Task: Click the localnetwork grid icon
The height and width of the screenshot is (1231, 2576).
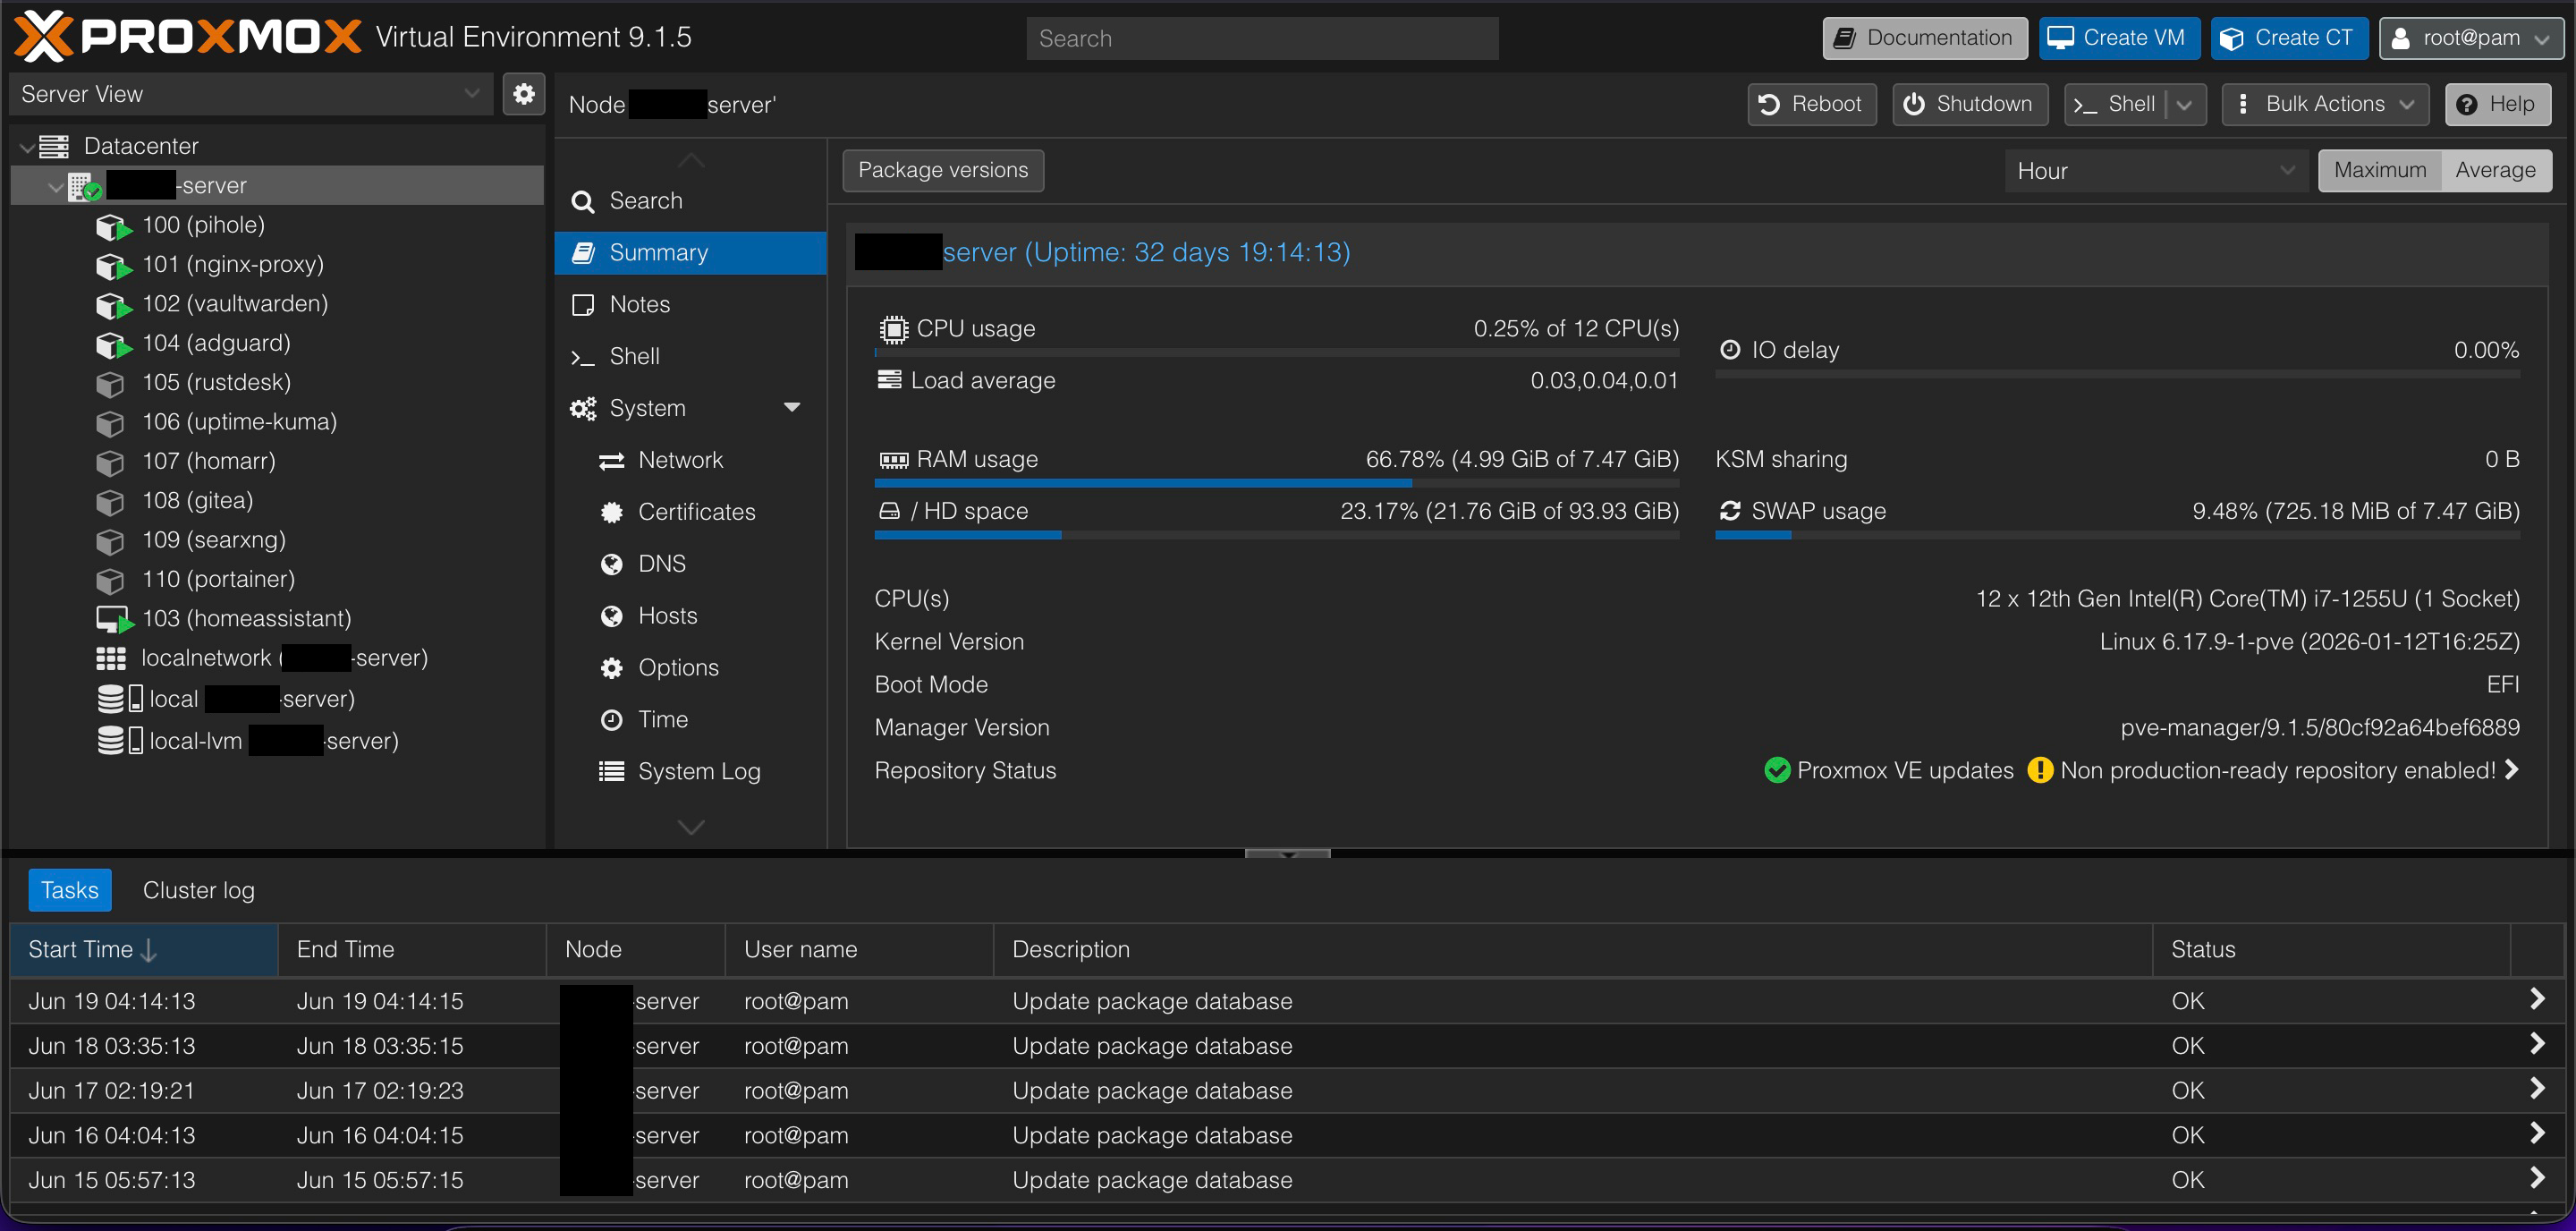Action: pyautogui.click(x=111, y=659)
